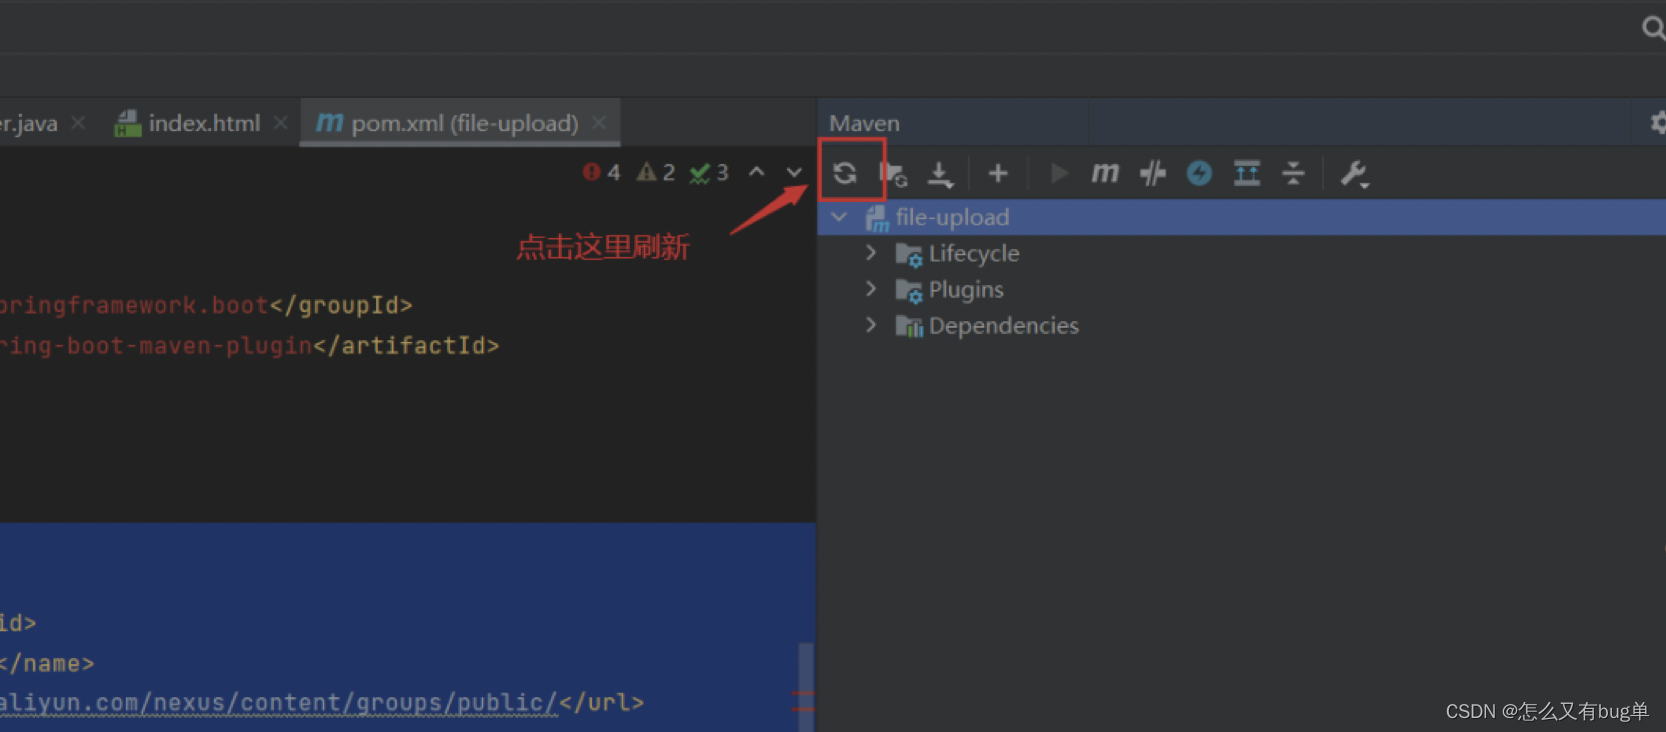
Task: Open Maven Settings wrench icon
Action: click(x=1354, y=174)
